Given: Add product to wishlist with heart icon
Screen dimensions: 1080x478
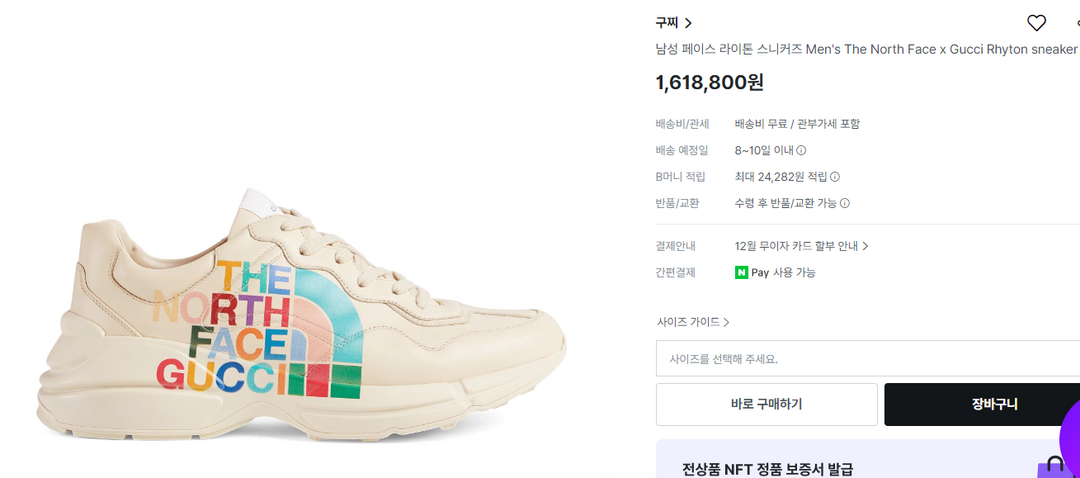Looking at the screenshot, I should pyautogui.click(x=1036, y=23).
